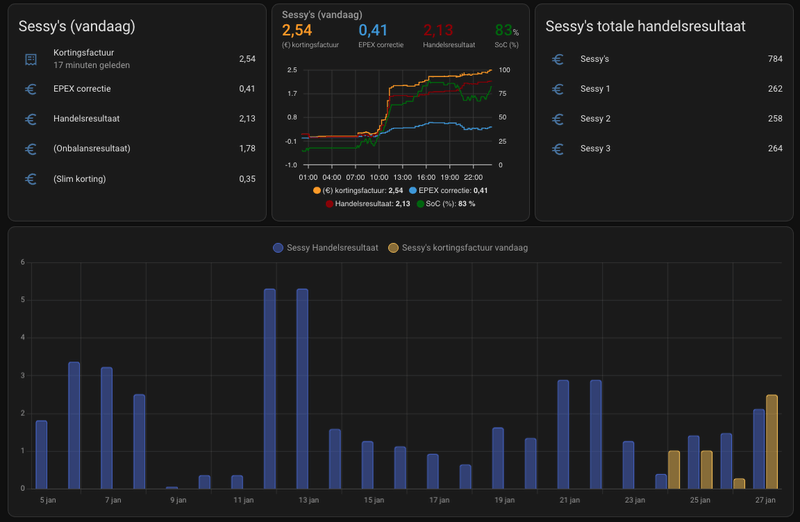The image size is (800, 522).
Task: Click the orange kortingsfactuur legend color dot
Action: (x=317, y=190)
